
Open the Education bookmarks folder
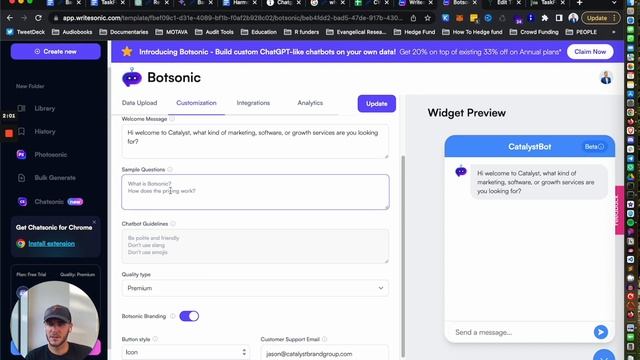pyautogui.click(x=259, y=32)
